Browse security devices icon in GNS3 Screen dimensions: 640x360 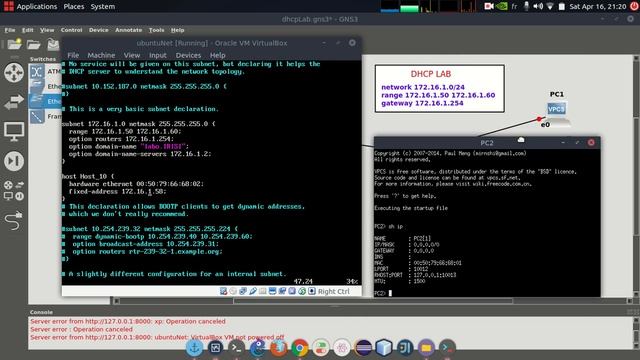(14, 161)
